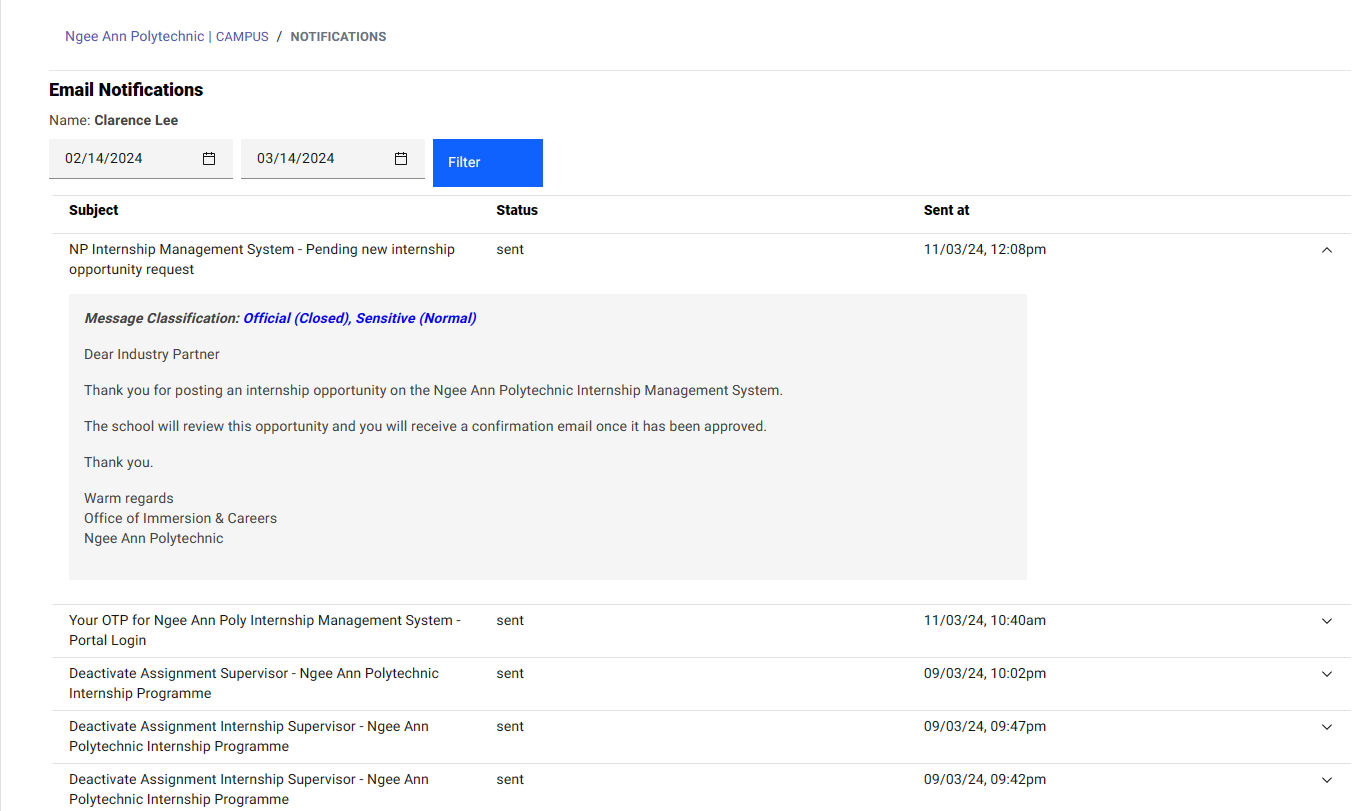Open the calendar picker for the 03/14/2024 date
The image size is (1371, 811).
[401, 159]
